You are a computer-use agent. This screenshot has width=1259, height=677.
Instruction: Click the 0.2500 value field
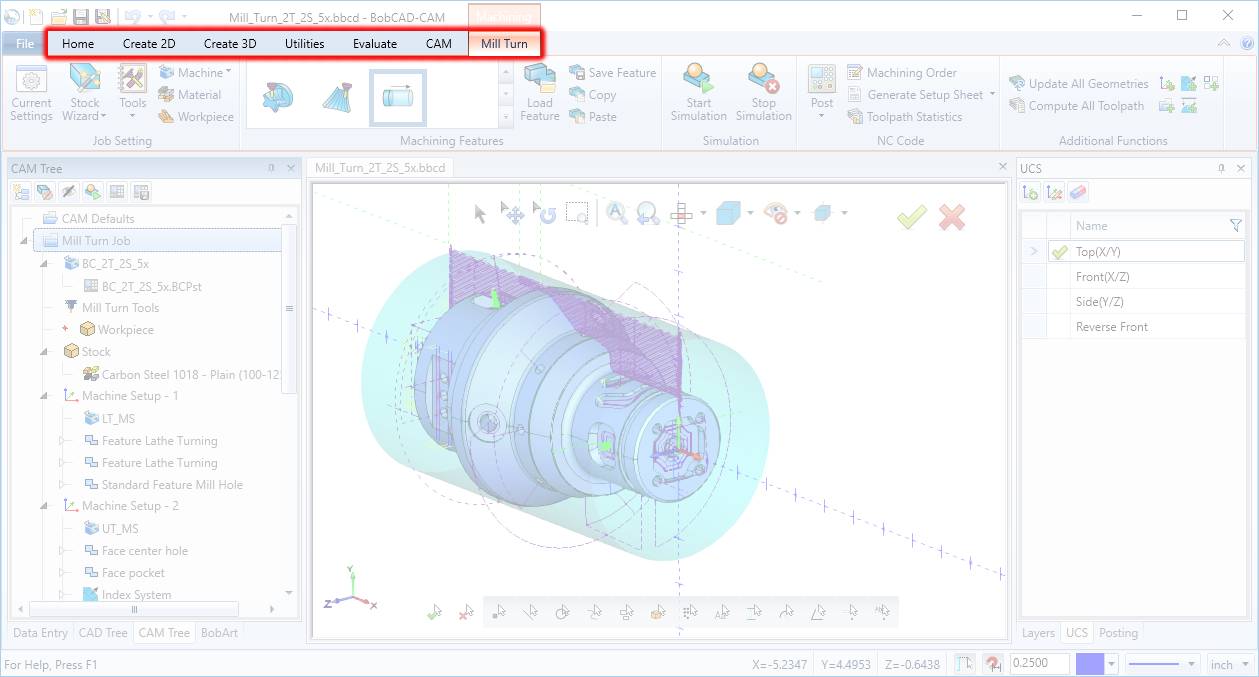tap(1039, 664)
